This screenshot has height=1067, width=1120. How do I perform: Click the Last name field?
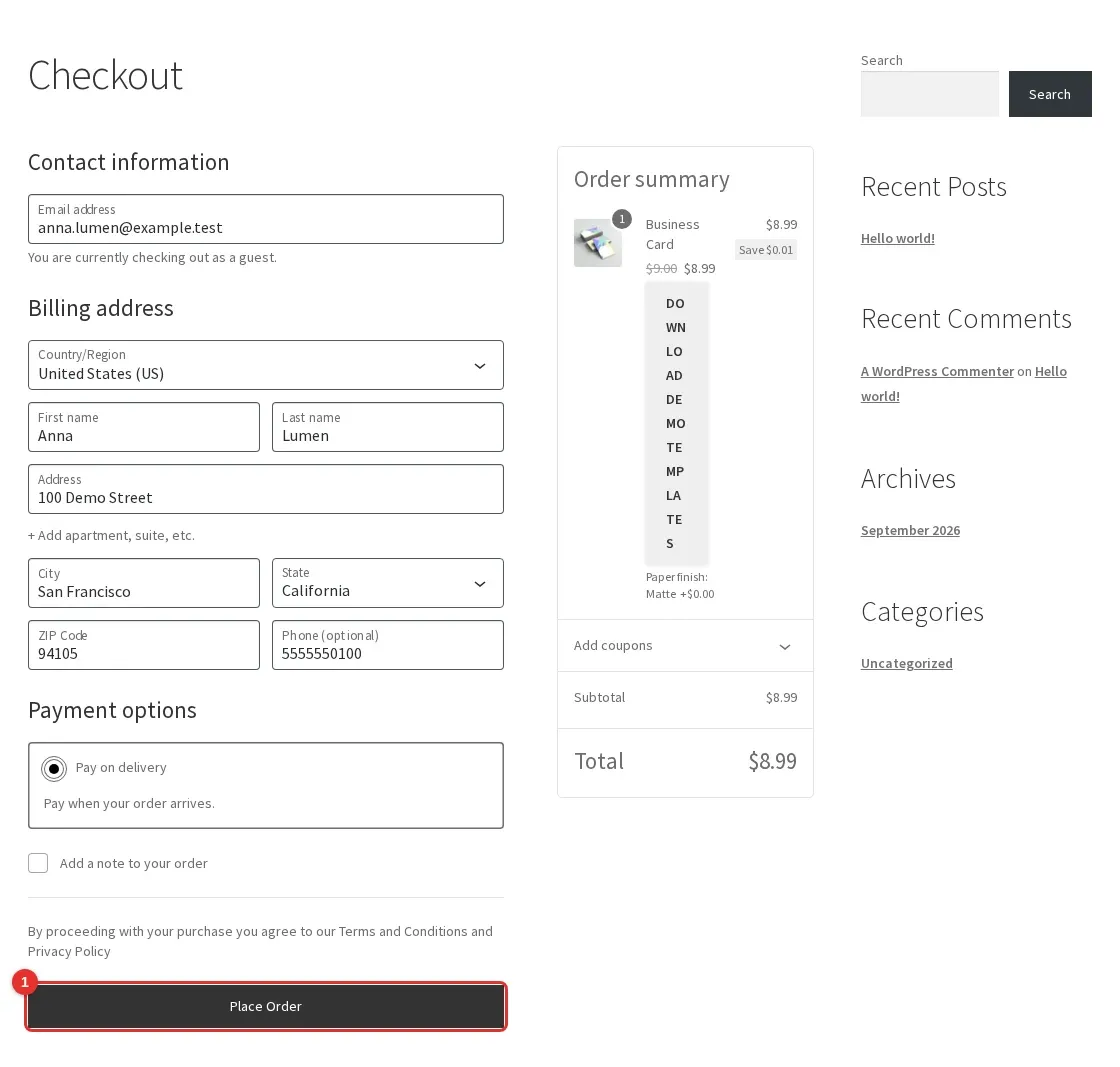(x=388, y=427)
